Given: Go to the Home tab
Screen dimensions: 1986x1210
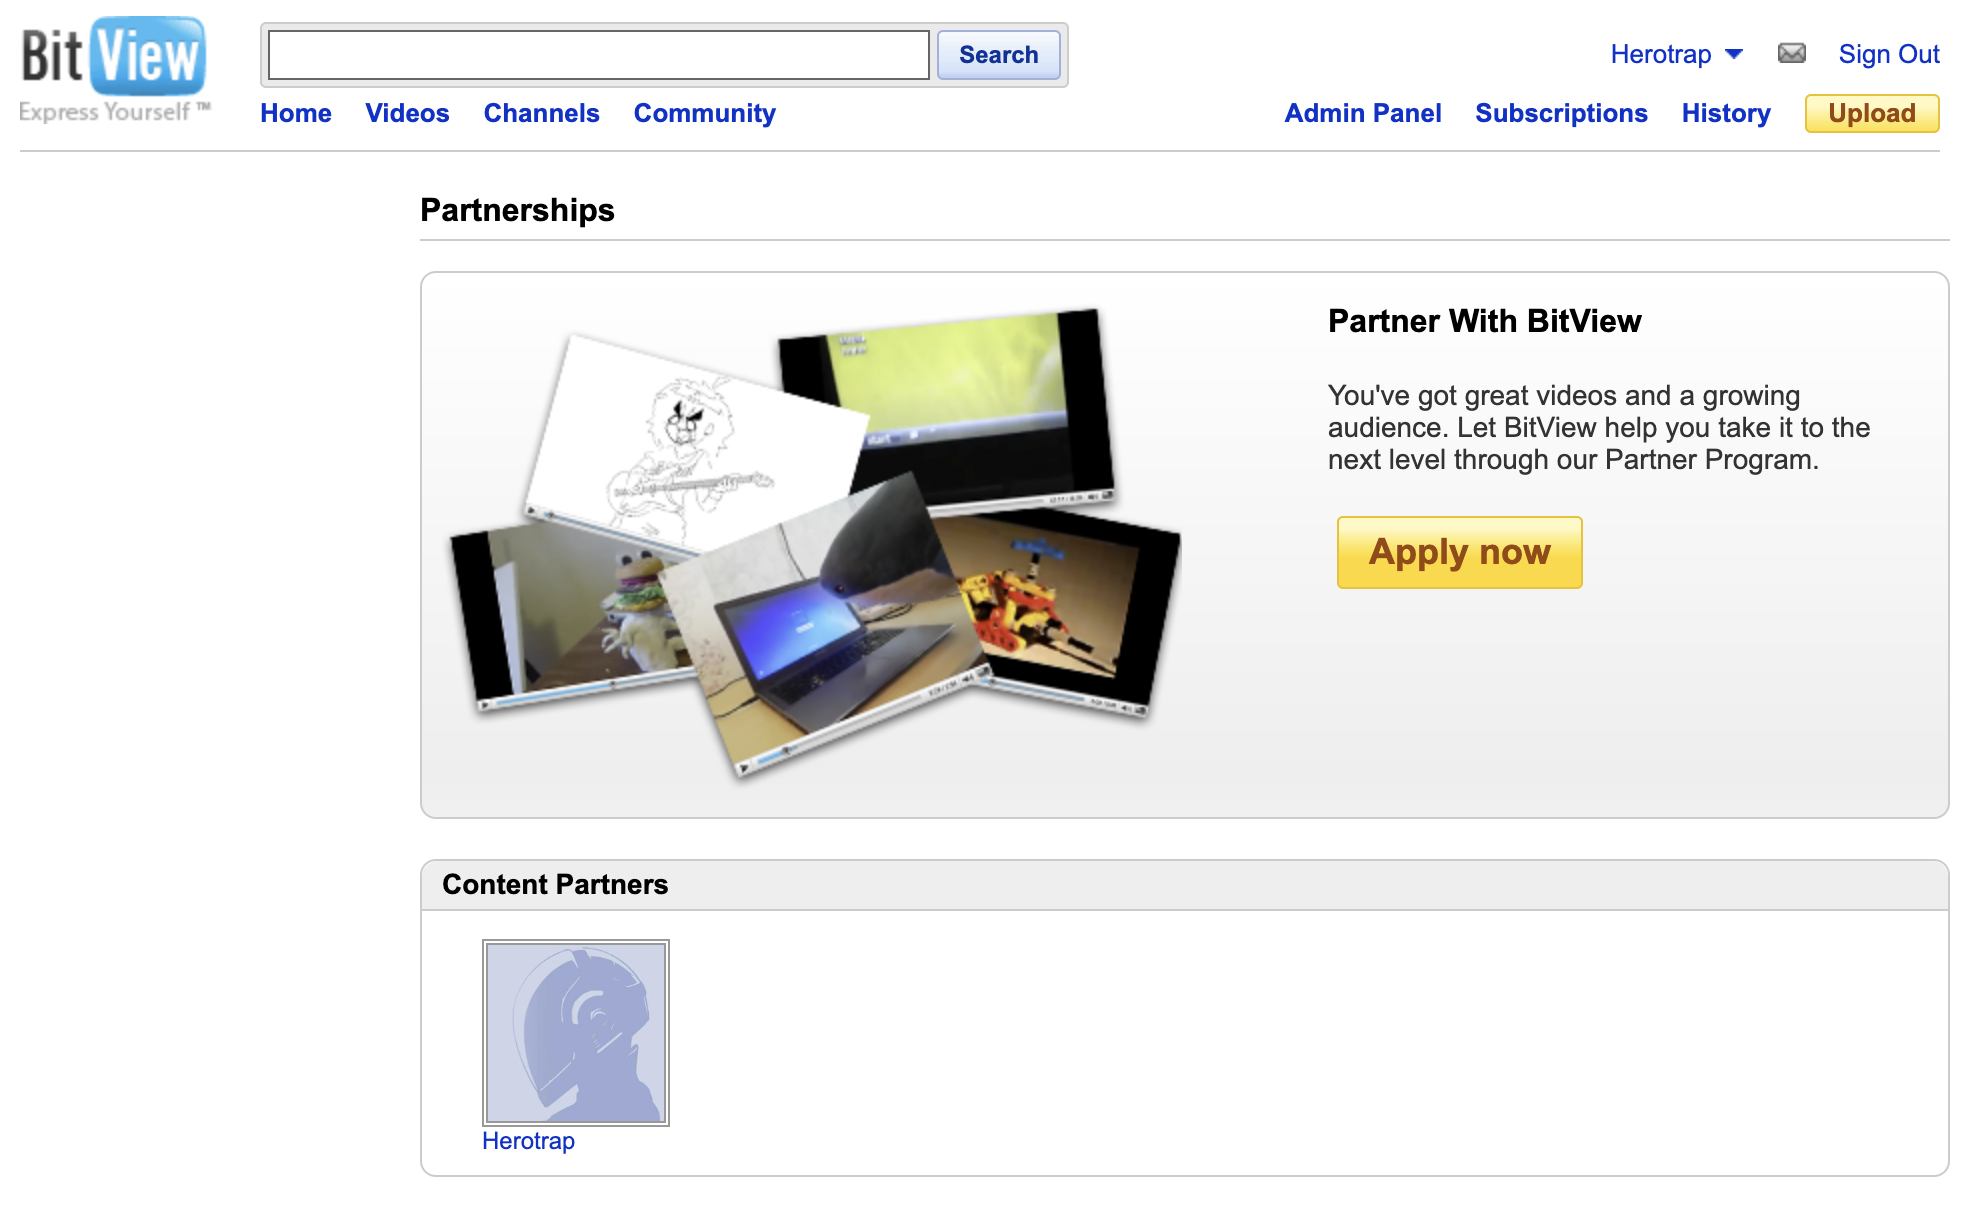Looking at the screenshot, I should pos(295,113).
